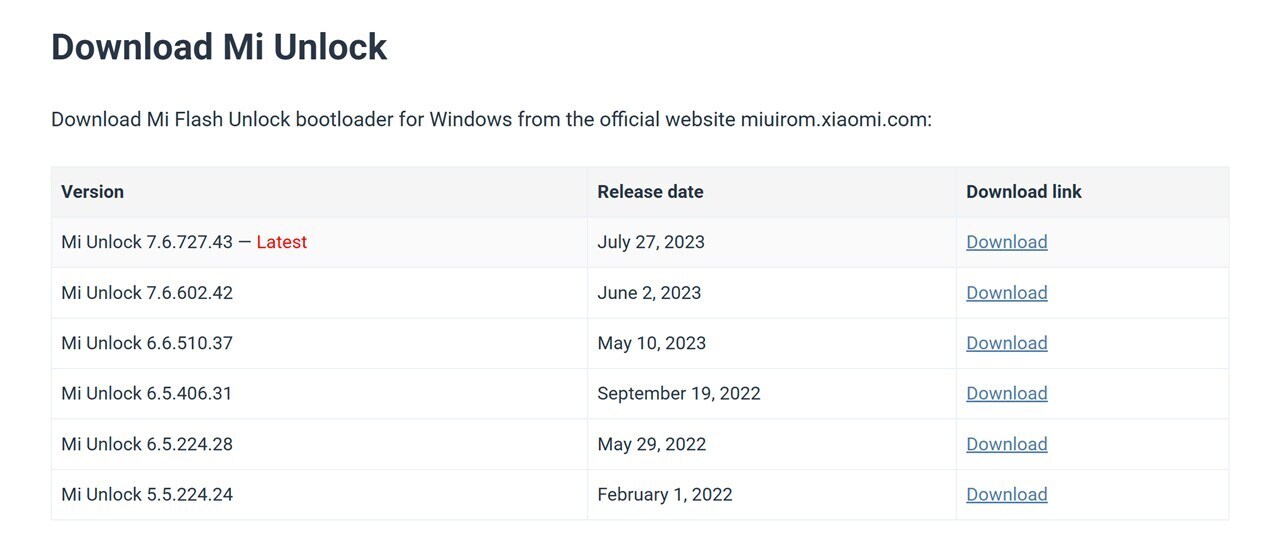Click the Version column header
Viewport: 1280px width, 560px height.
93,191
